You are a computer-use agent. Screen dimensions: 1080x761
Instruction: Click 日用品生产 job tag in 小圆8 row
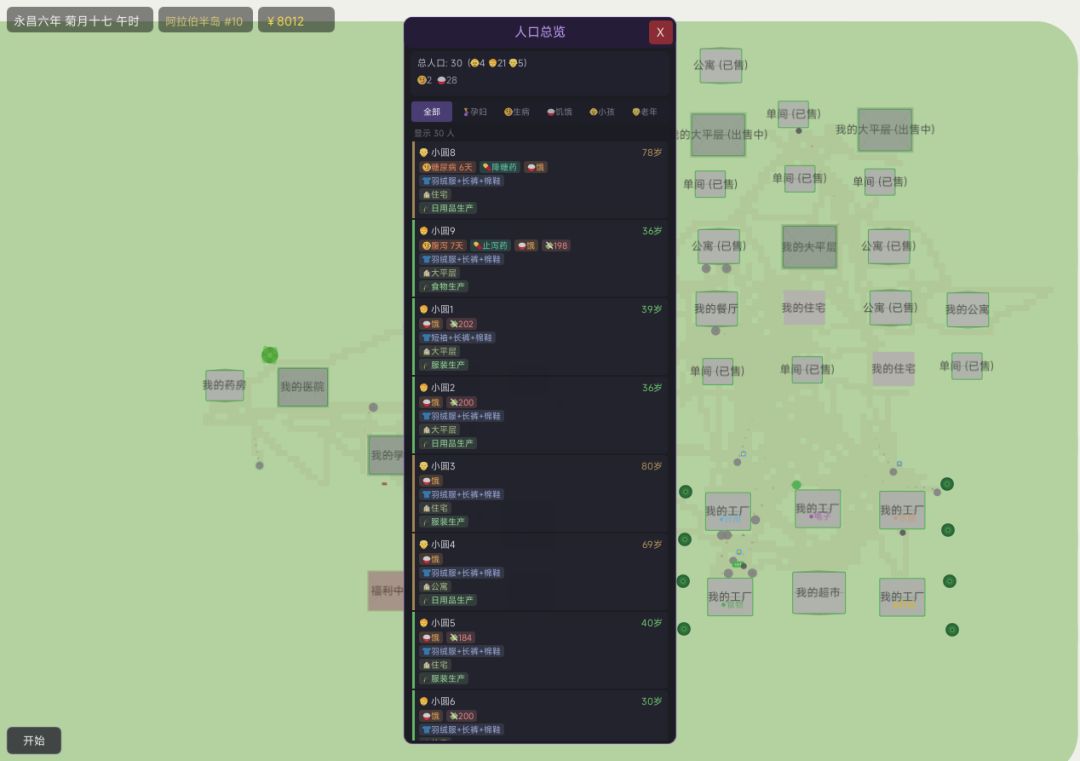tap(448, 208)
